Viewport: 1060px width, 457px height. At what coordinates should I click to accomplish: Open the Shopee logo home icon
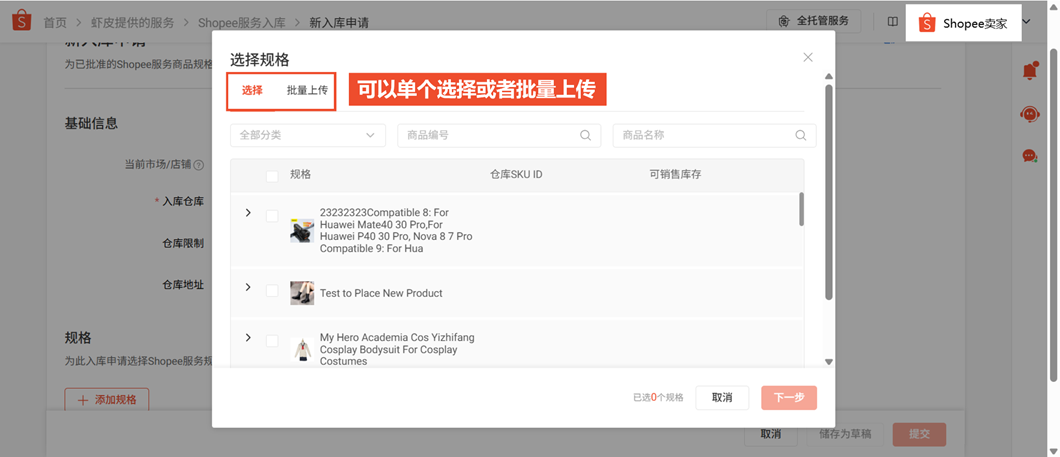pos(22,21)
